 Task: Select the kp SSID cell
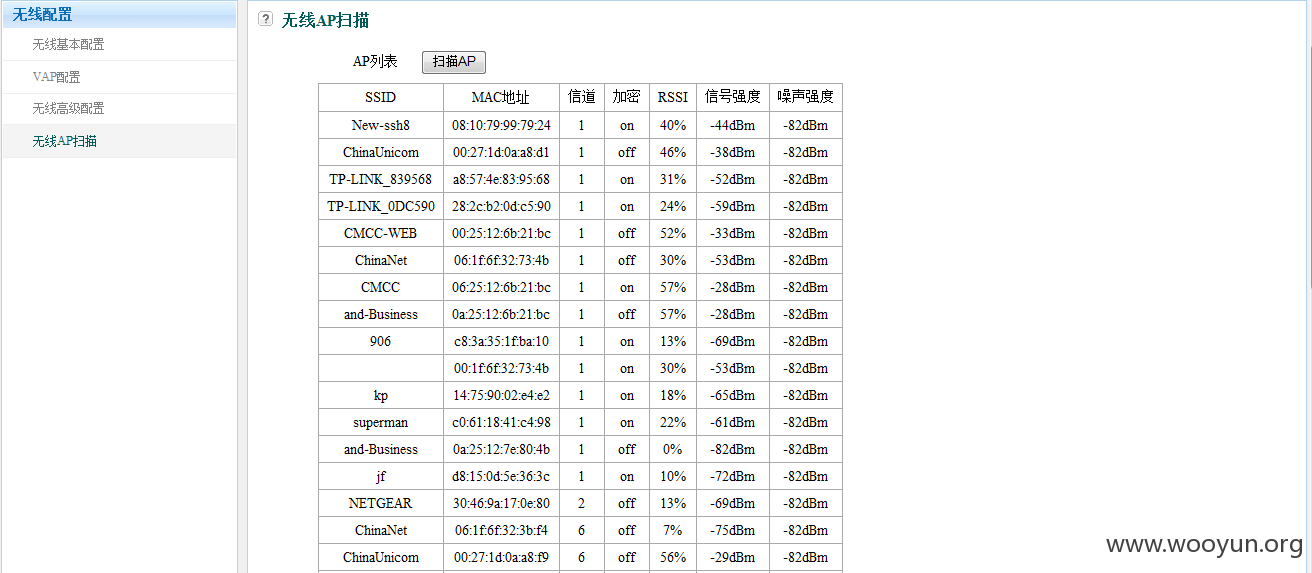(x=381, y=395)
